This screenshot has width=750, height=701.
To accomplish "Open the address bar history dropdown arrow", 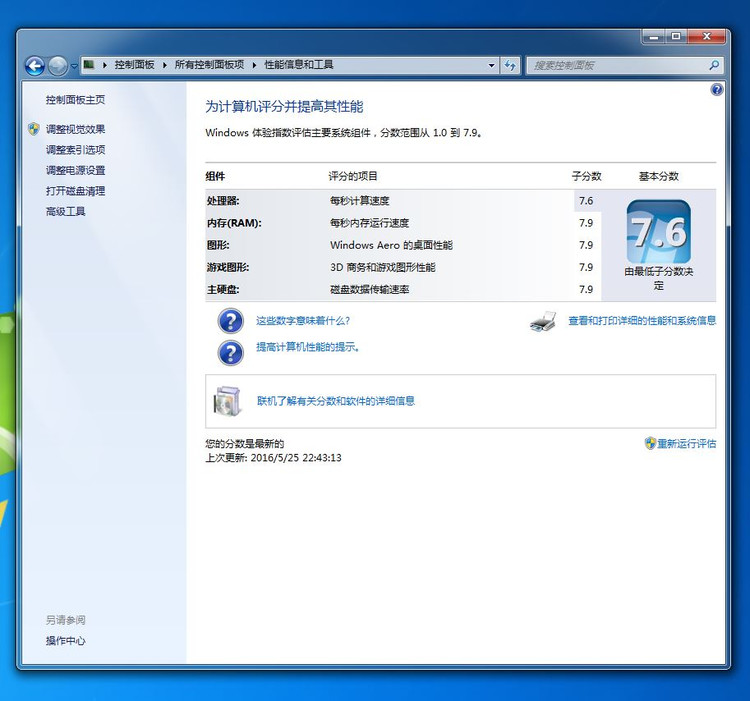I will pos(491,66).
